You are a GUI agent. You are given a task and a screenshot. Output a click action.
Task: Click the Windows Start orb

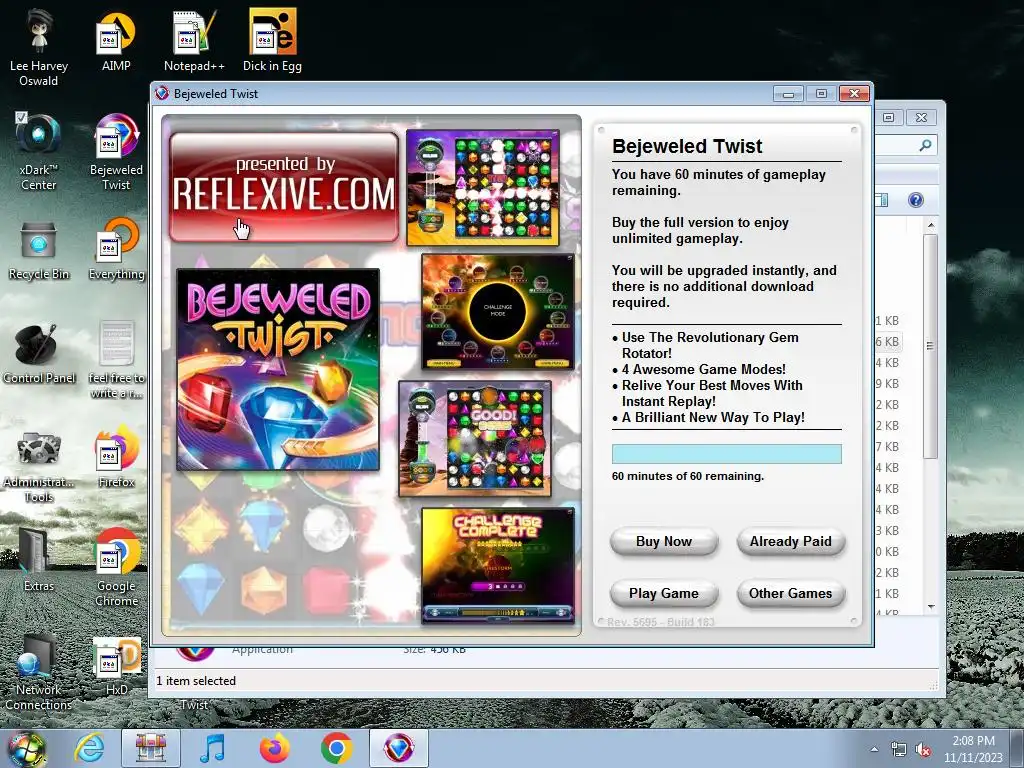26,749
